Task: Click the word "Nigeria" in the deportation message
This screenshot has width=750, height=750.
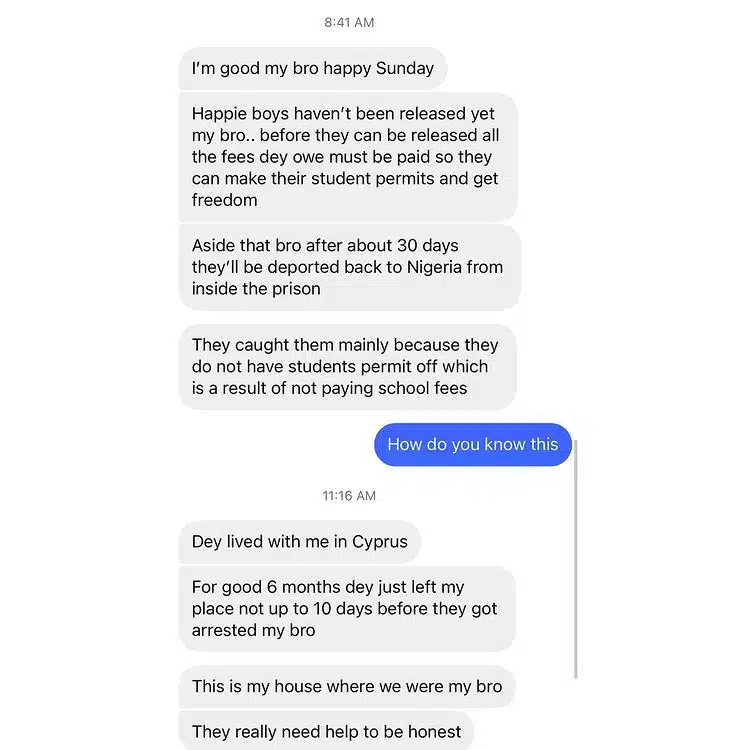Action: (472, 267)
